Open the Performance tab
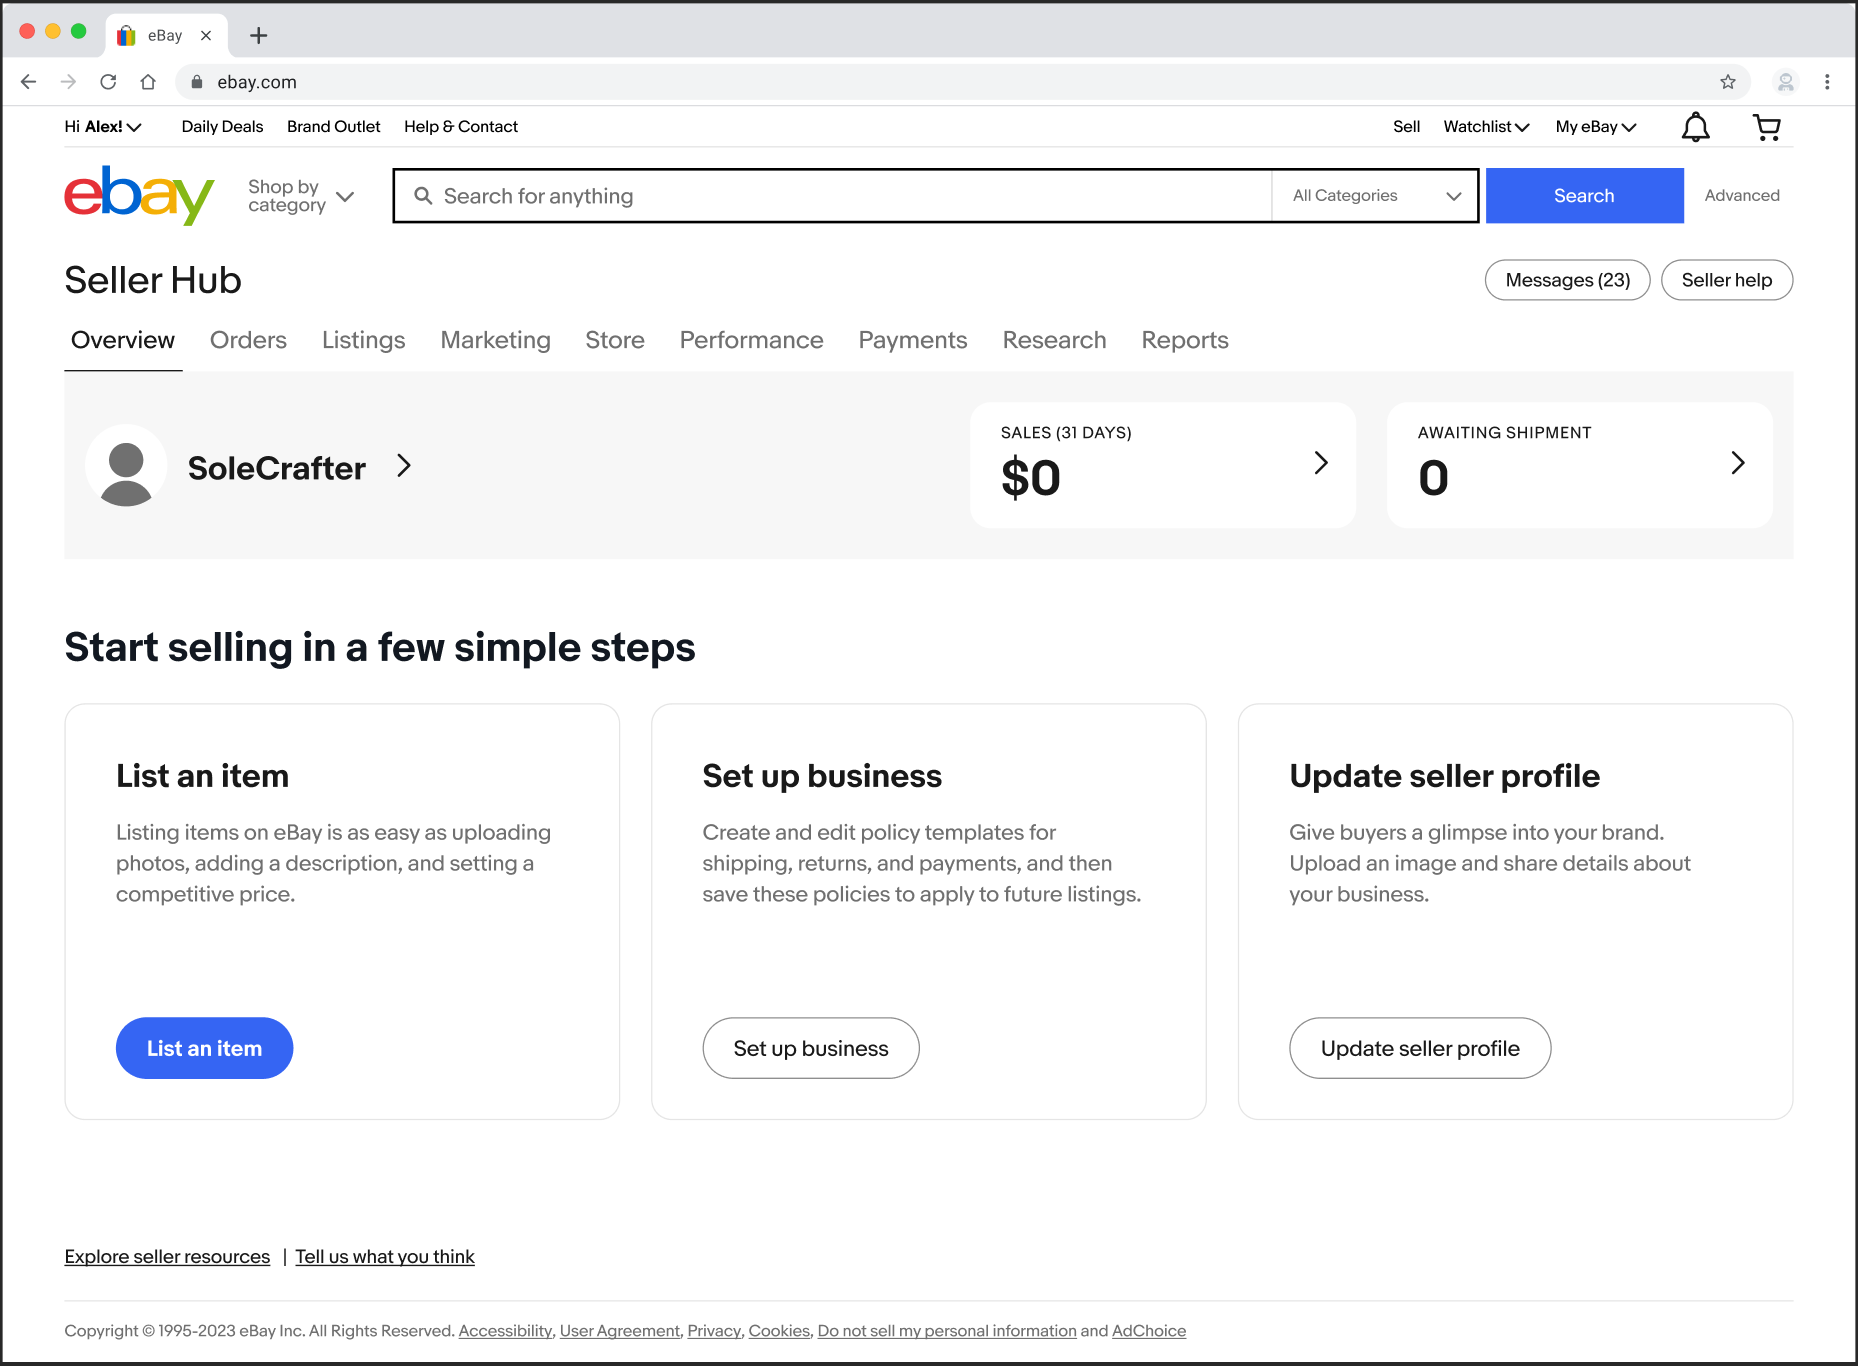This screenshot has height=1366, width=1858. [751, 340]
